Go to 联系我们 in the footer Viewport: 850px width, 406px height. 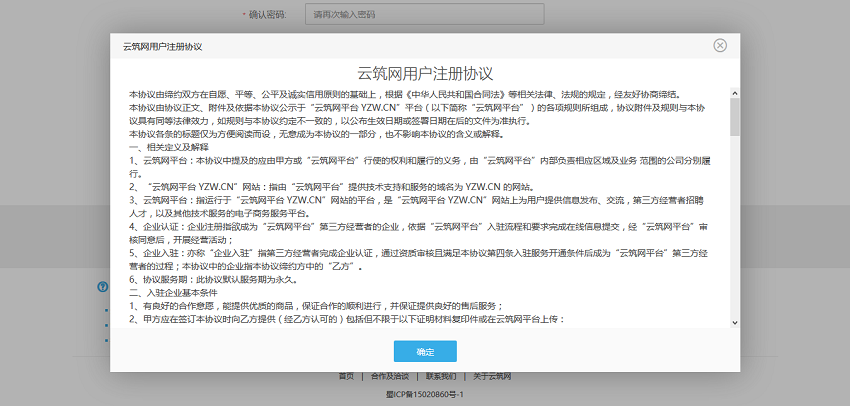441,376
